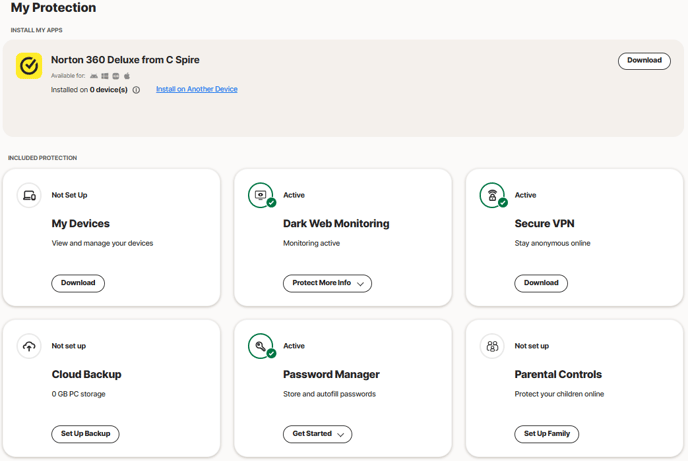Click the Cloud Backup upload icon
The height and width of the screenshot is (461, 688).
point(29,346)
